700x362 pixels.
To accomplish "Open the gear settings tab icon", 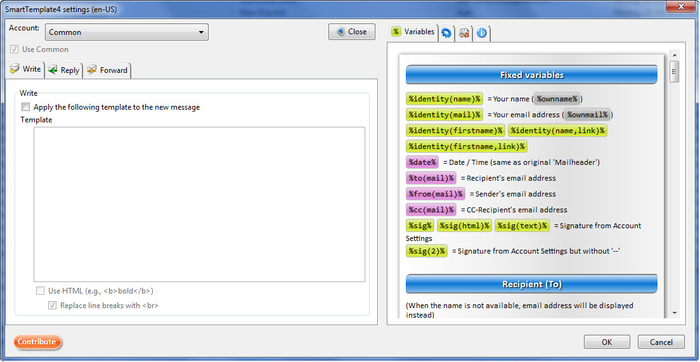I will tap(446, 33).
